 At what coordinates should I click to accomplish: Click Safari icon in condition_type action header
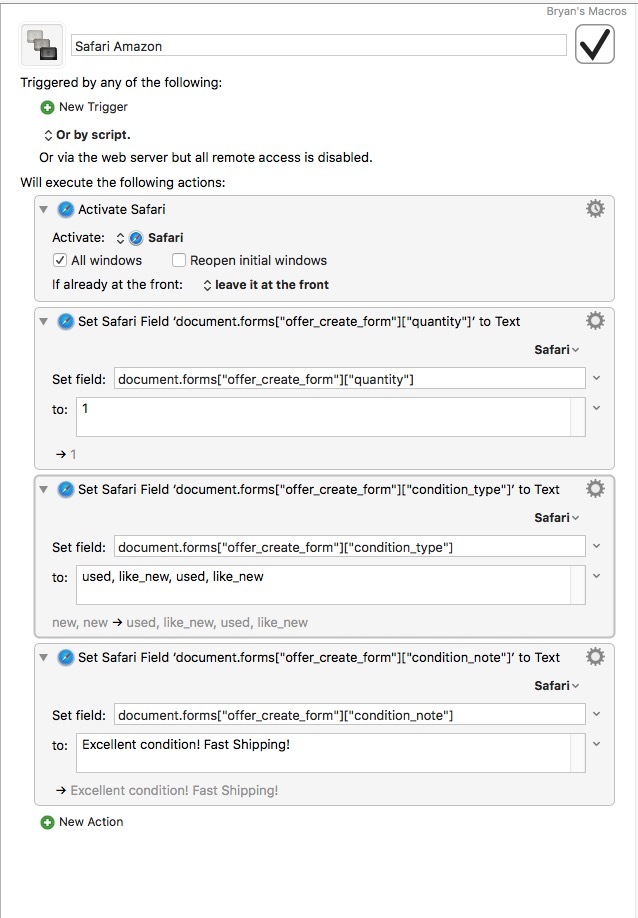pos(66,489)
